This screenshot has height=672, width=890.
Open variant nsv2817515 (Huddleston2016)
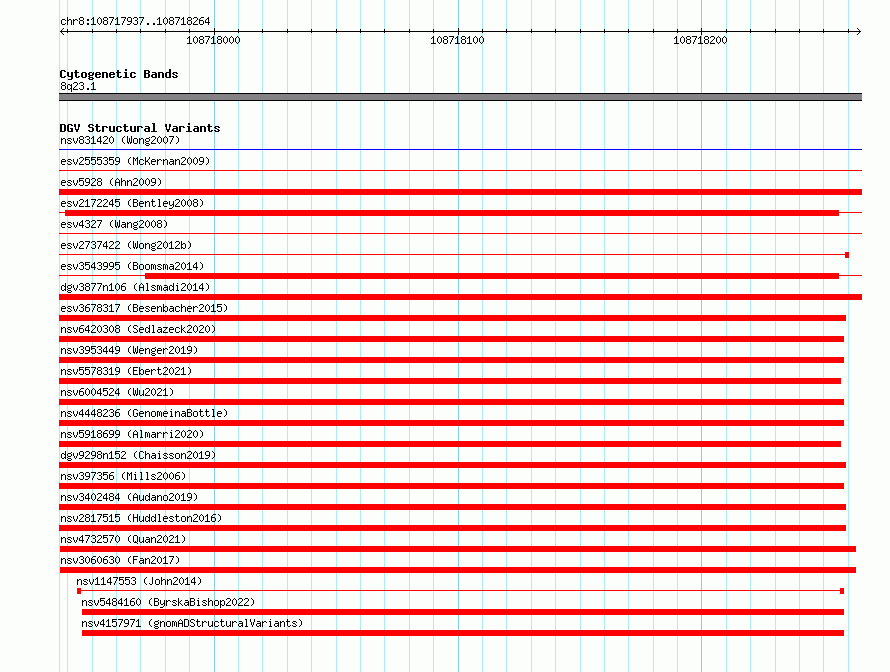(x=141, y=518)
